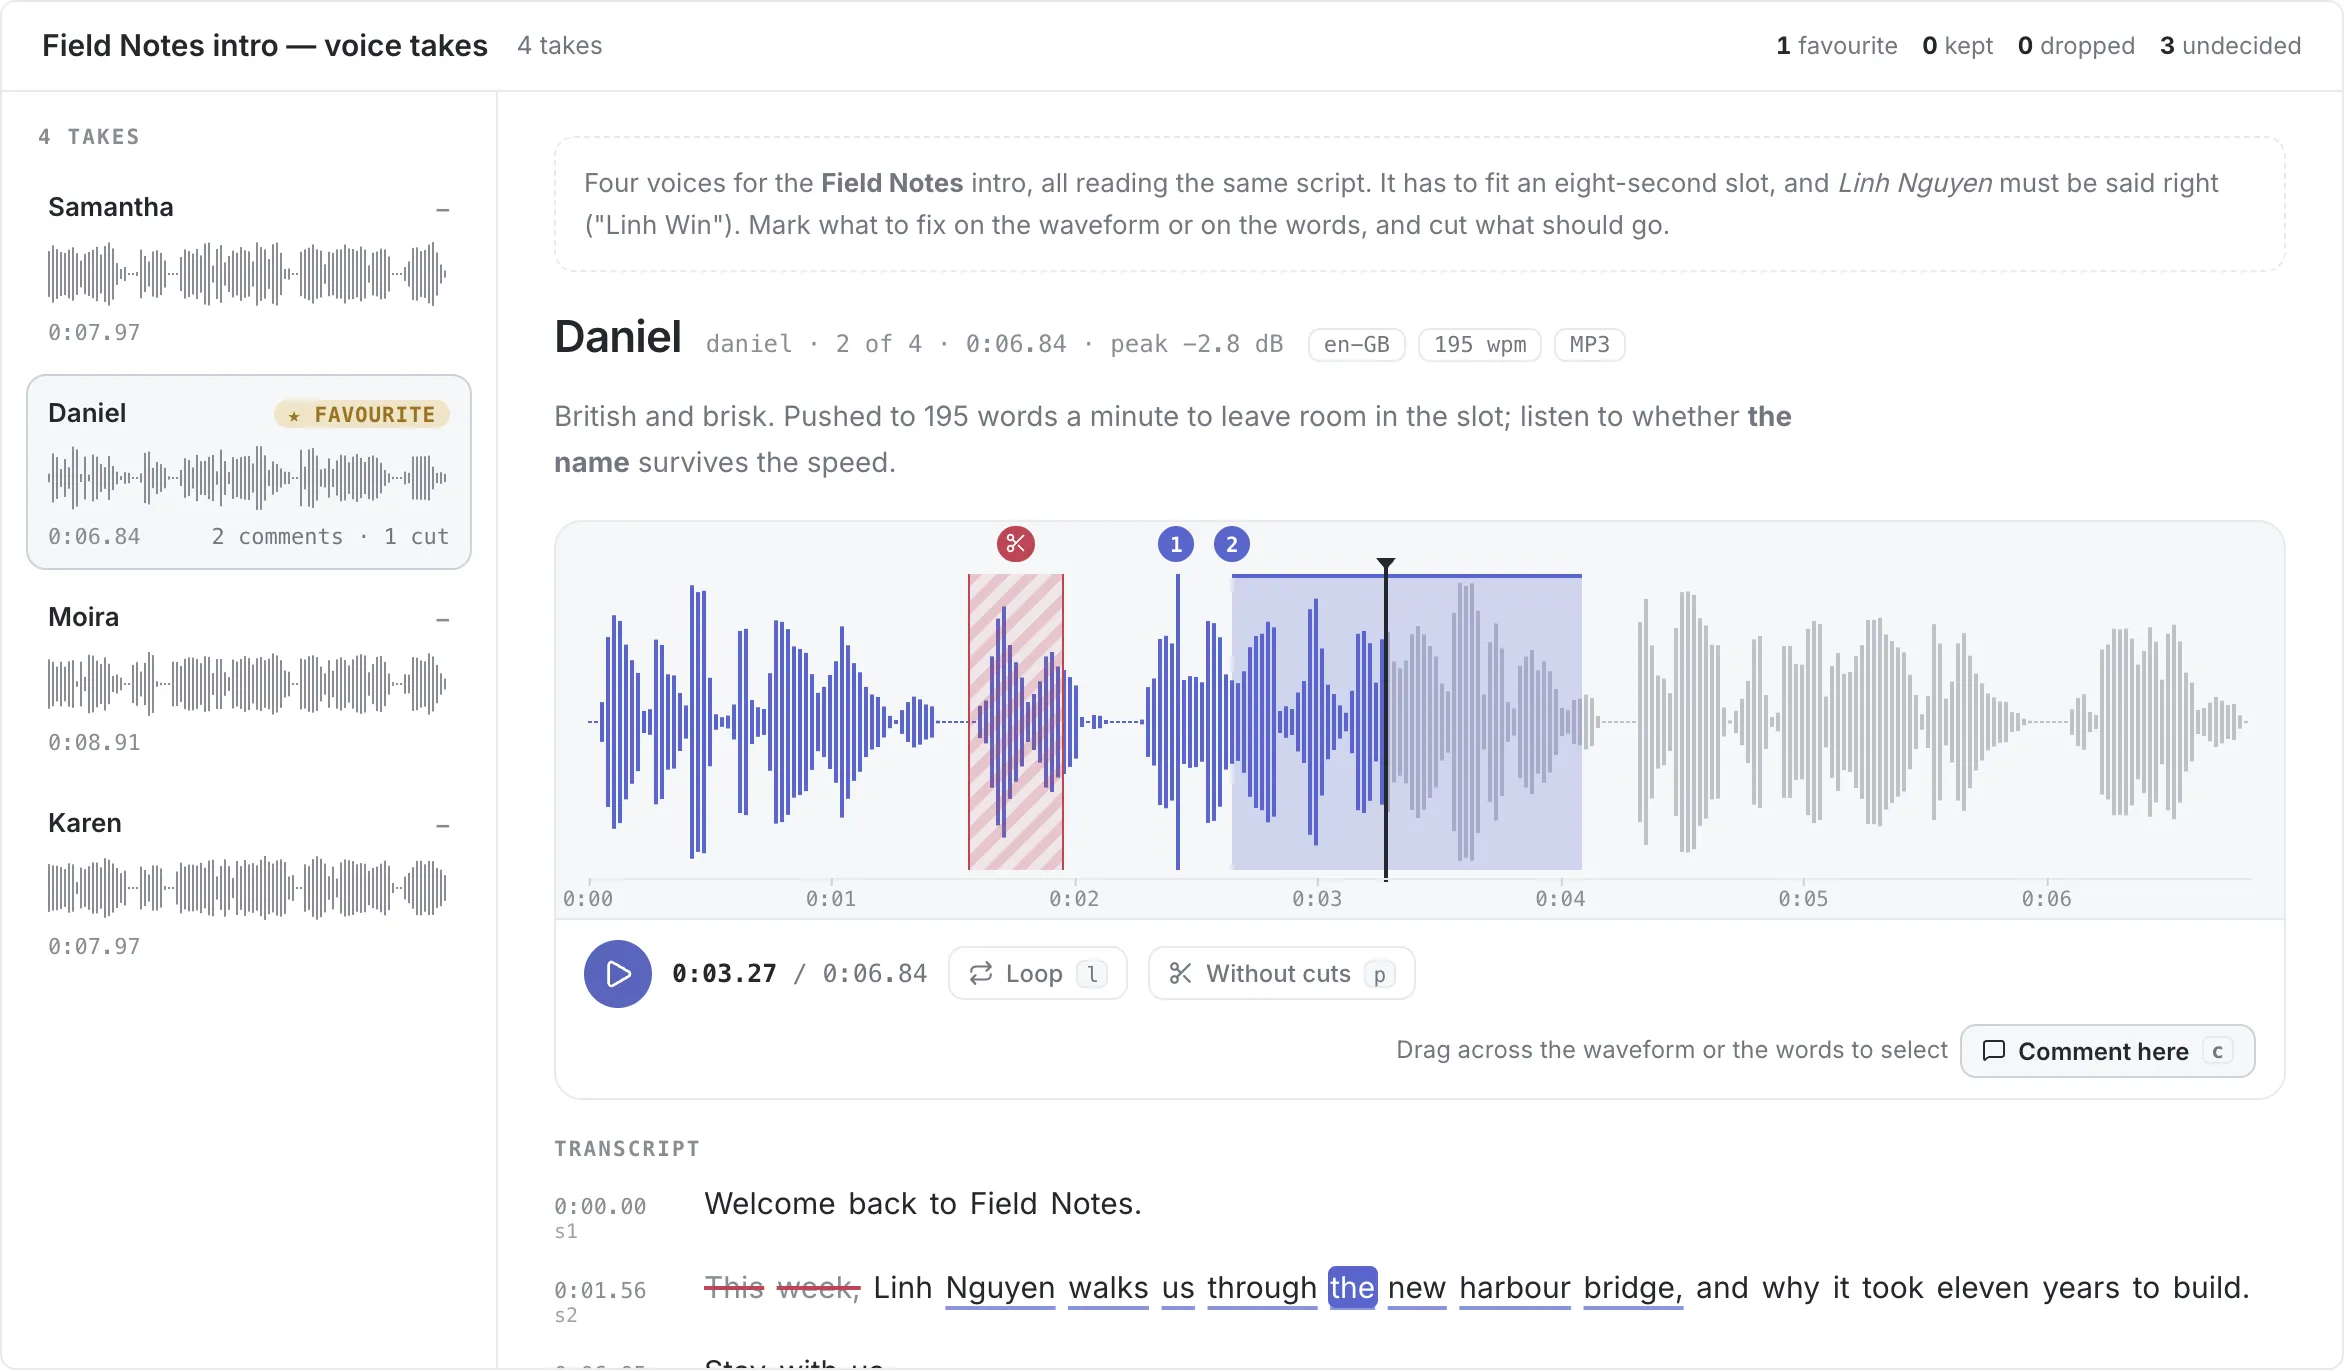2344x1372 pixels.
Task: Click the '0 kept' counter
Action: click(x=1957, y=45)
